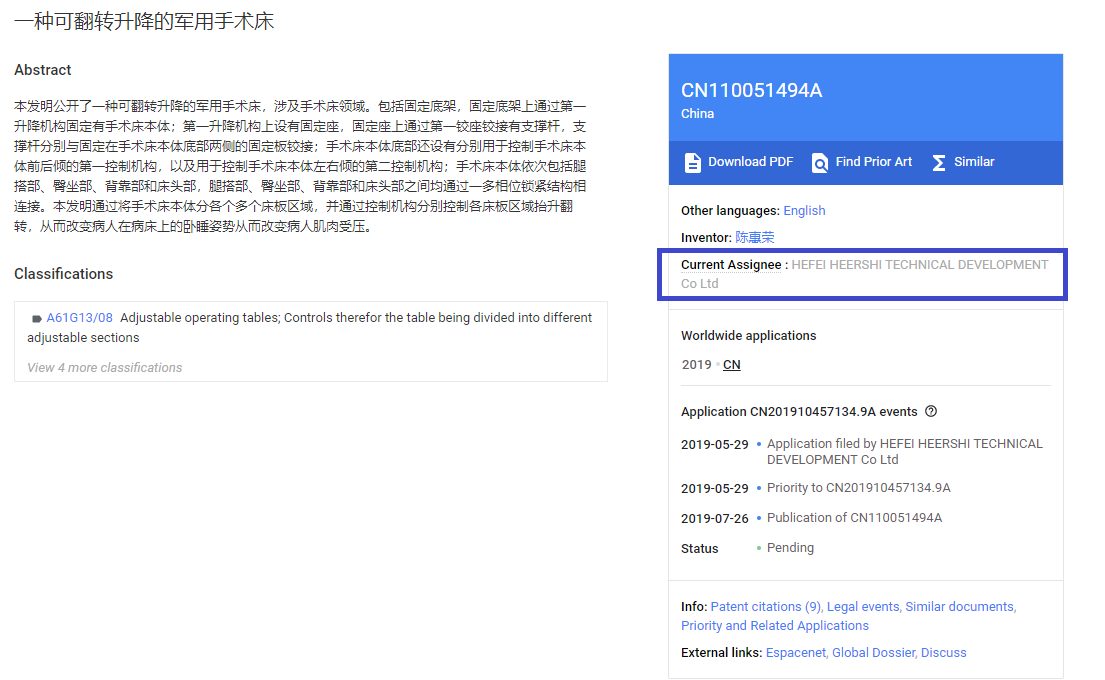The image size is (1105, 680).
Task: Click the Current Assignee label
Action: pos(731,265)
